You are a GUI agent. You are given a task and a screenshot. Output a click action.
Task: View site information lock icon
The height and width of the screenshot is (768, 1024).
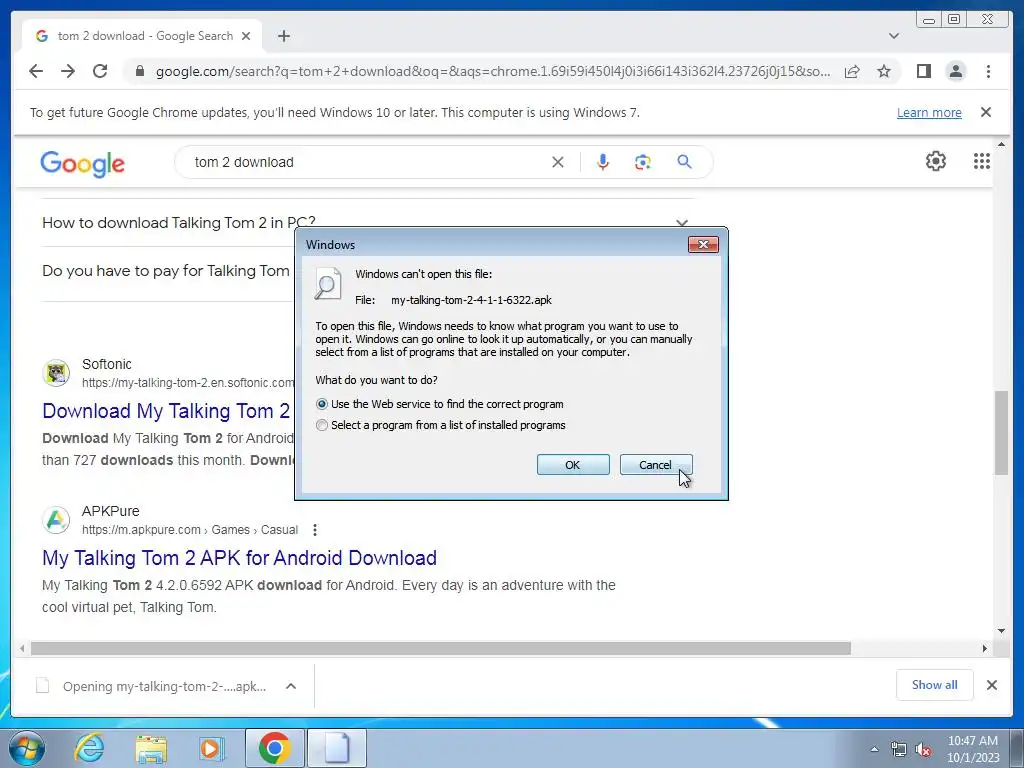coord(139,71)
